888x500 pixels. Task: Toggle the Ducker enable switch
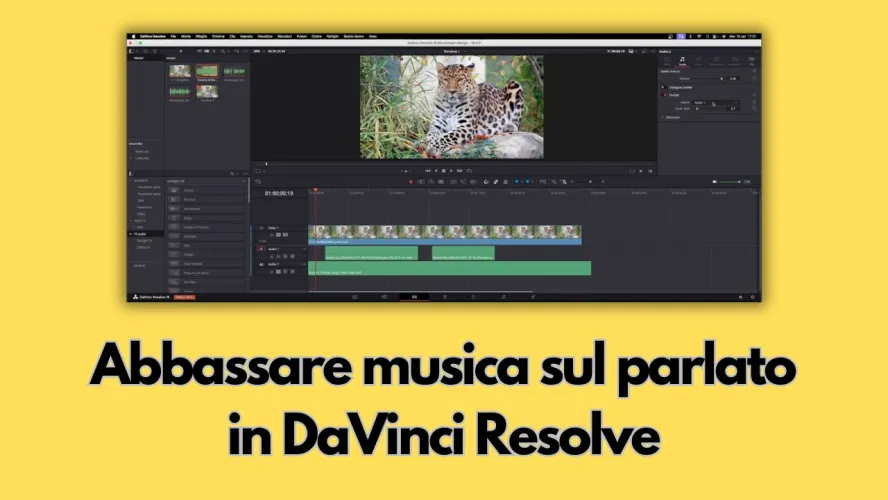(x=664, y=95)
